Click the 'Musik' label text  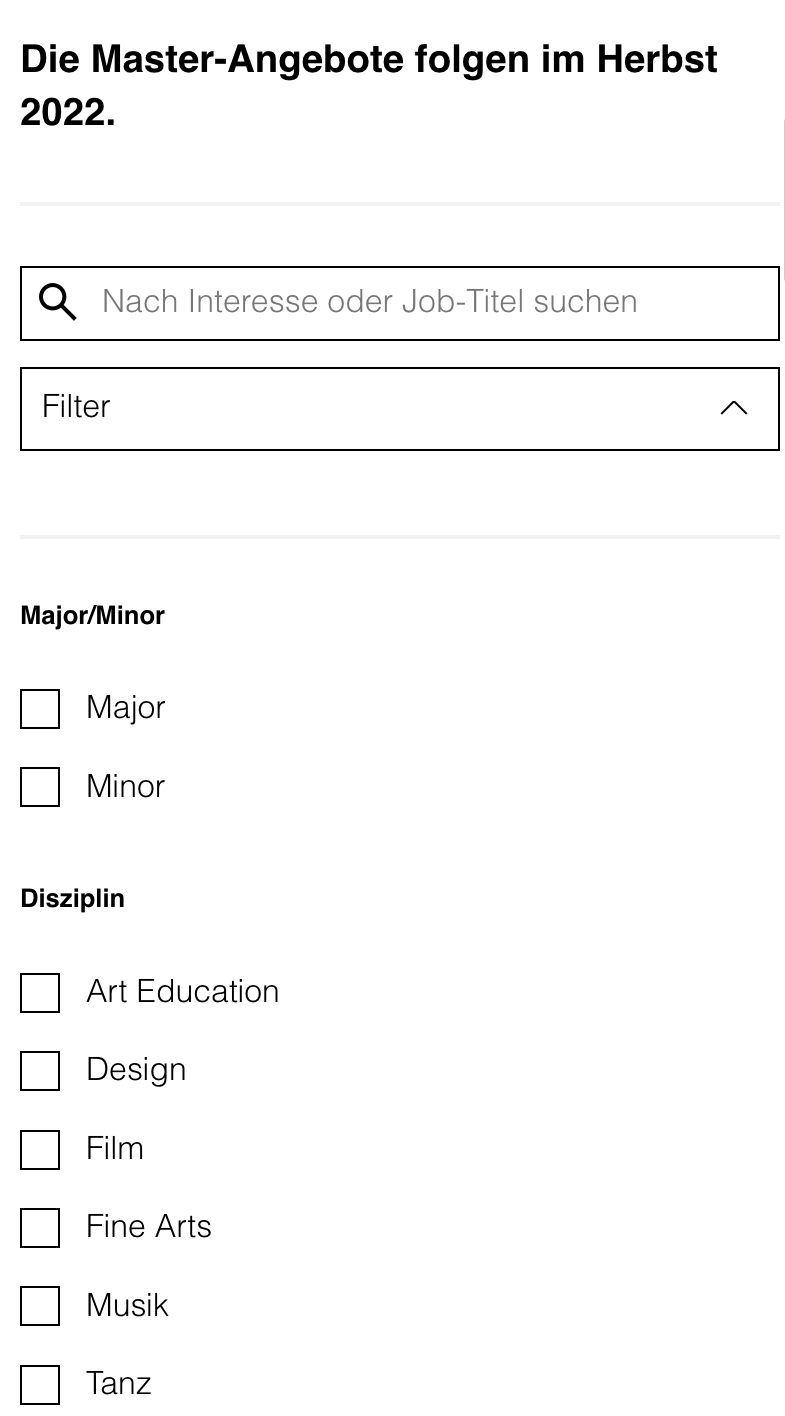pos(127,1305)
